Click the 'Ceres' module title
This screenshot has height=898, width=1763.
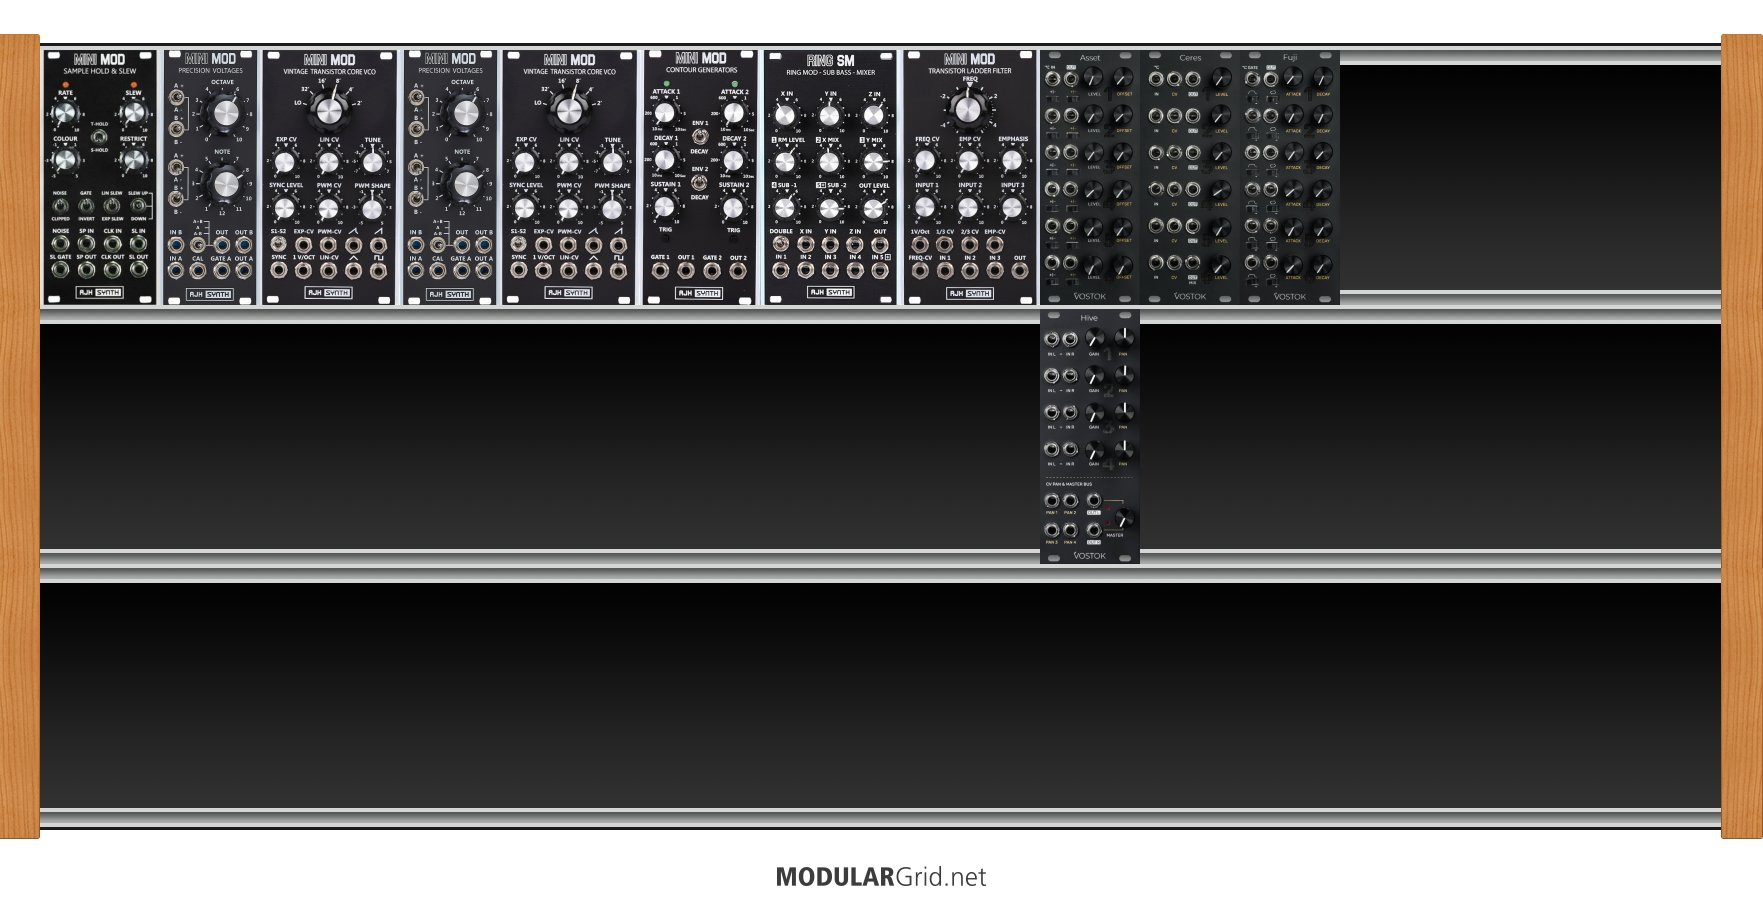tap(1190, 58)
